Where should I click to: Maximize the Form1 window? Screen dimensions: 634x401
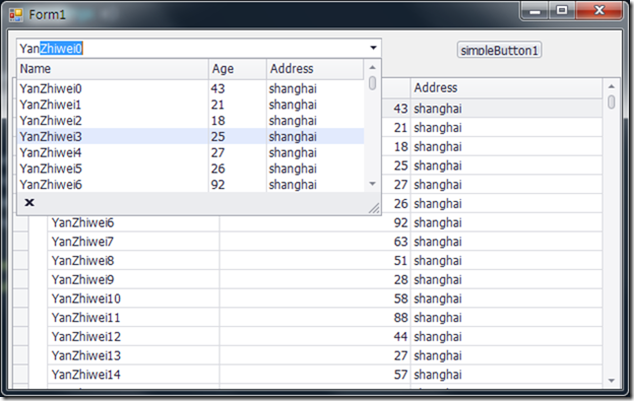coord(562,11)
